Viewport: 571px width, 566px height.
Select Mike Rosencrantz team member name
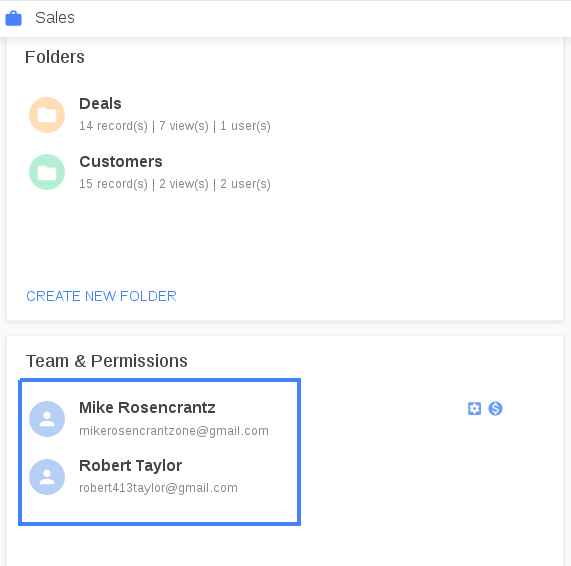pyautogui.click(x=147, y=408)
